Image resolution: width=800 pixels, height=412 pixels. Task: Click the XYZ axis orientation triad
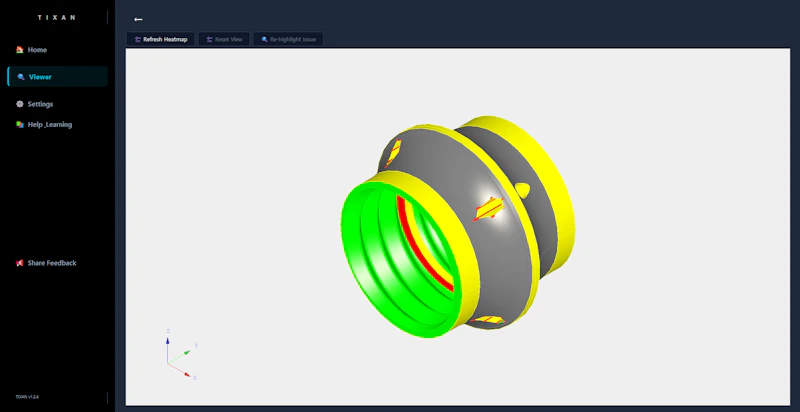coord(180,354)
